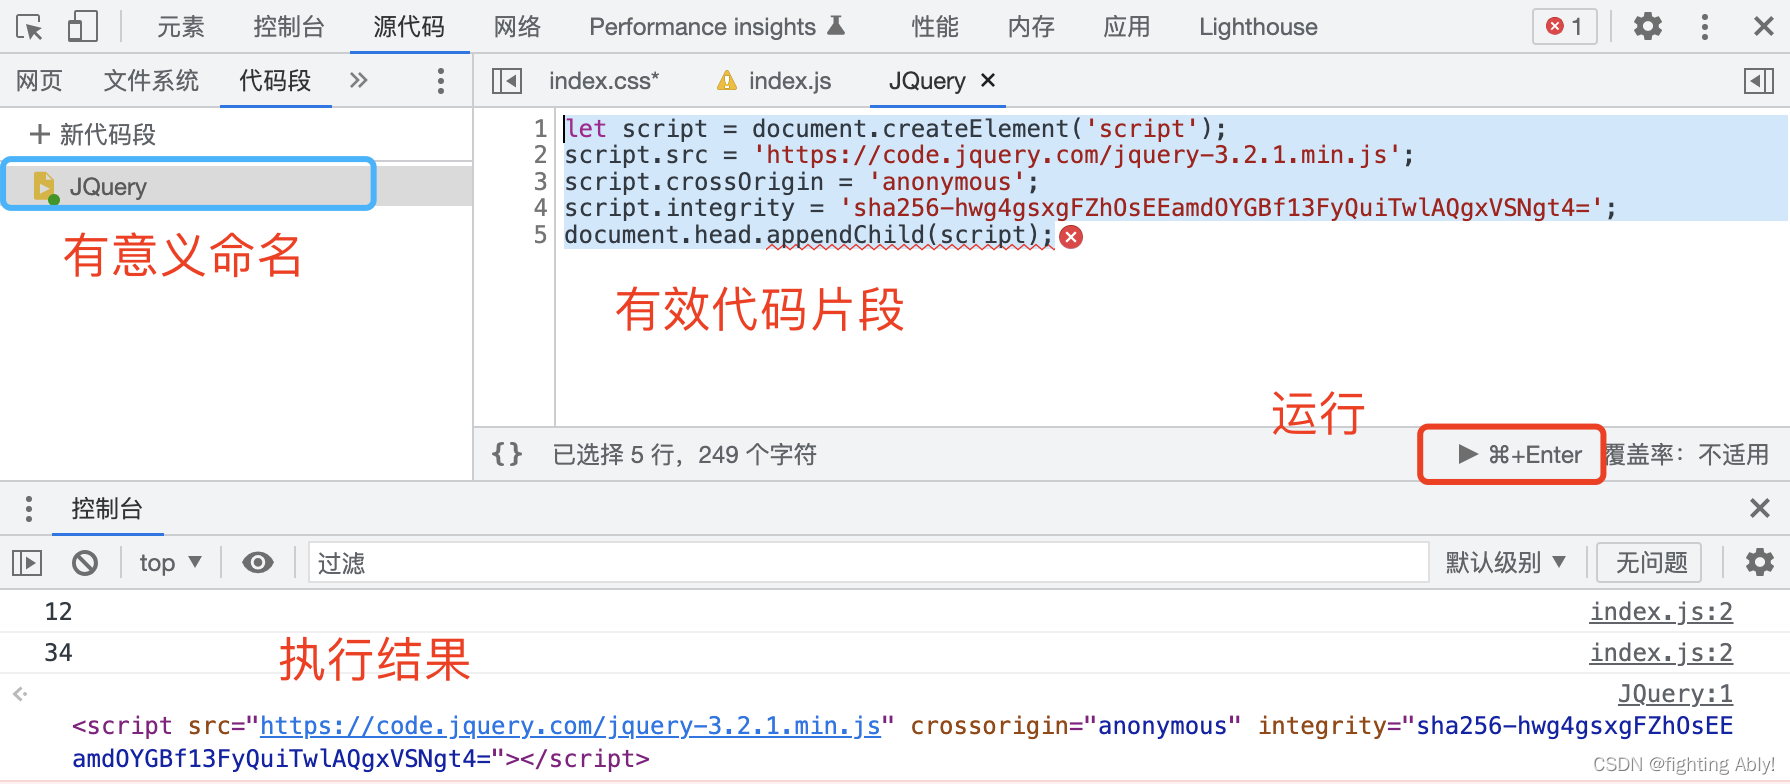Open the 性能 panel tab
Image resolution: width=1790 pixels, height=784 pixels.
pos(935,27)
